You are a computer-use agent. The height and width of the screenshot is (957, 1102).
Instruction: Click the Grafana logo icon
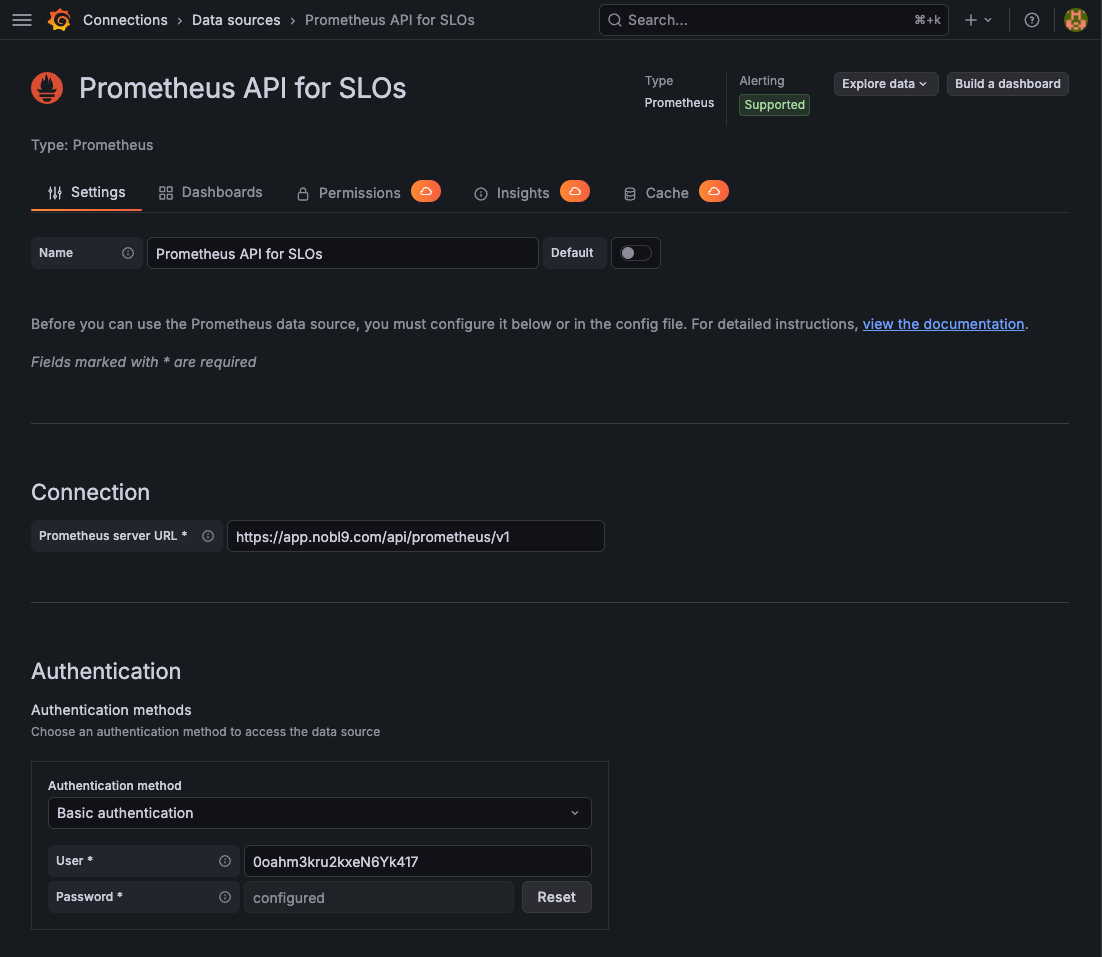(59, 20)
